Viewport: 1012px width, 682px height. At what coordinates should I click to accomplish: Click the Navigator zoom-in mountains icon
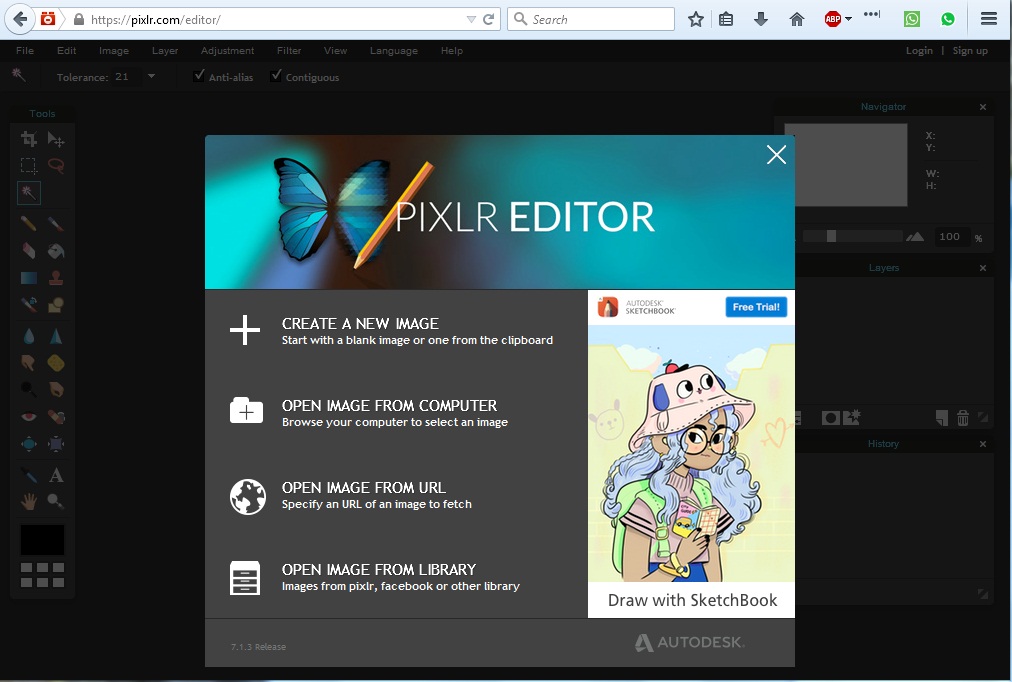click(915, 237)
